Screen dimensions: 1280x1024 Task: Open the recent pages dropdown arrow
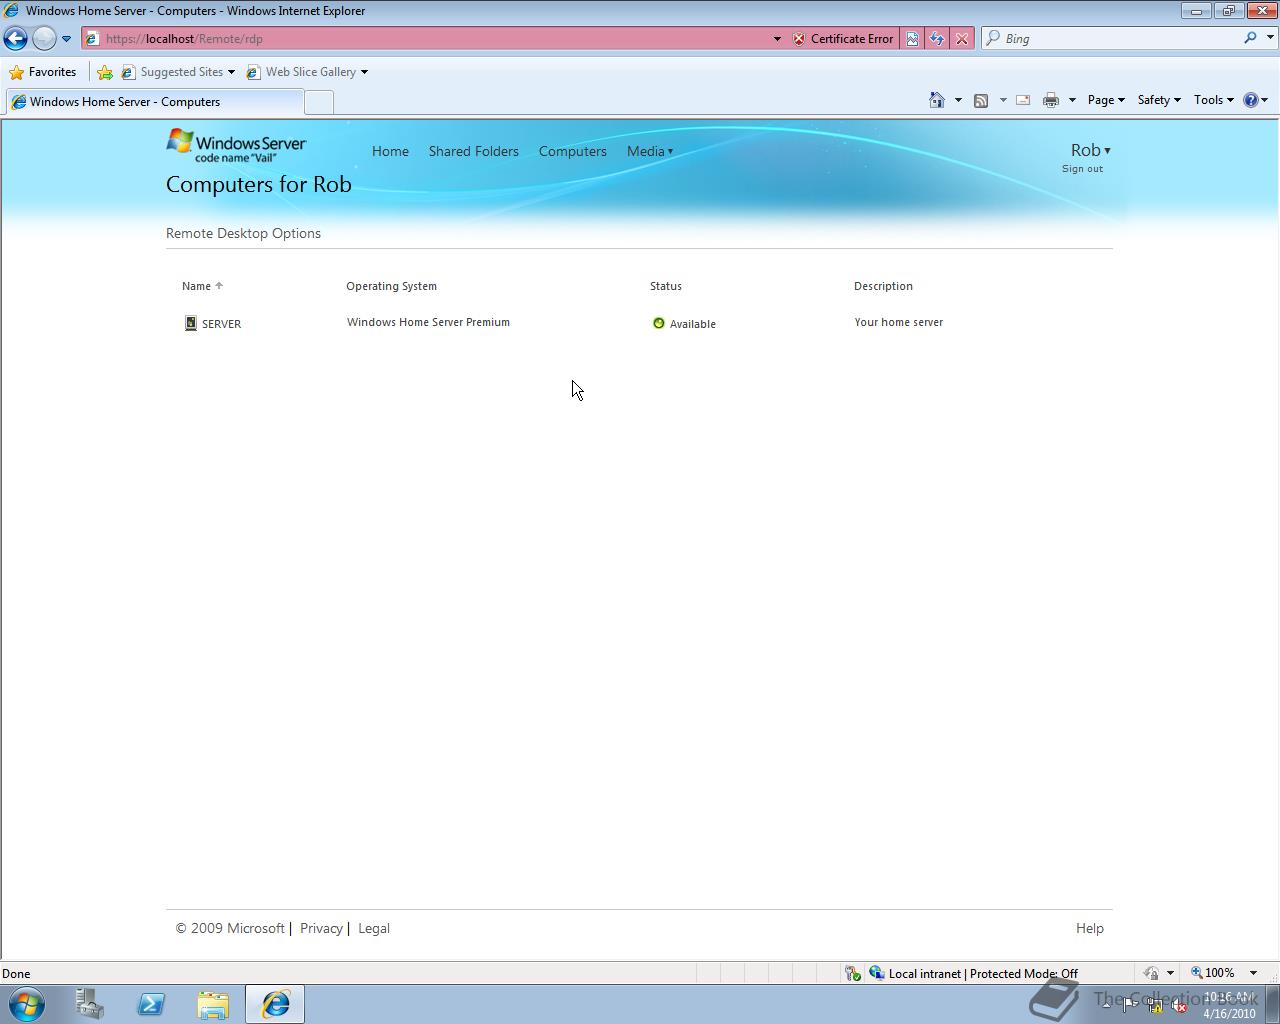pyautogui.click(x=66, y=39)
